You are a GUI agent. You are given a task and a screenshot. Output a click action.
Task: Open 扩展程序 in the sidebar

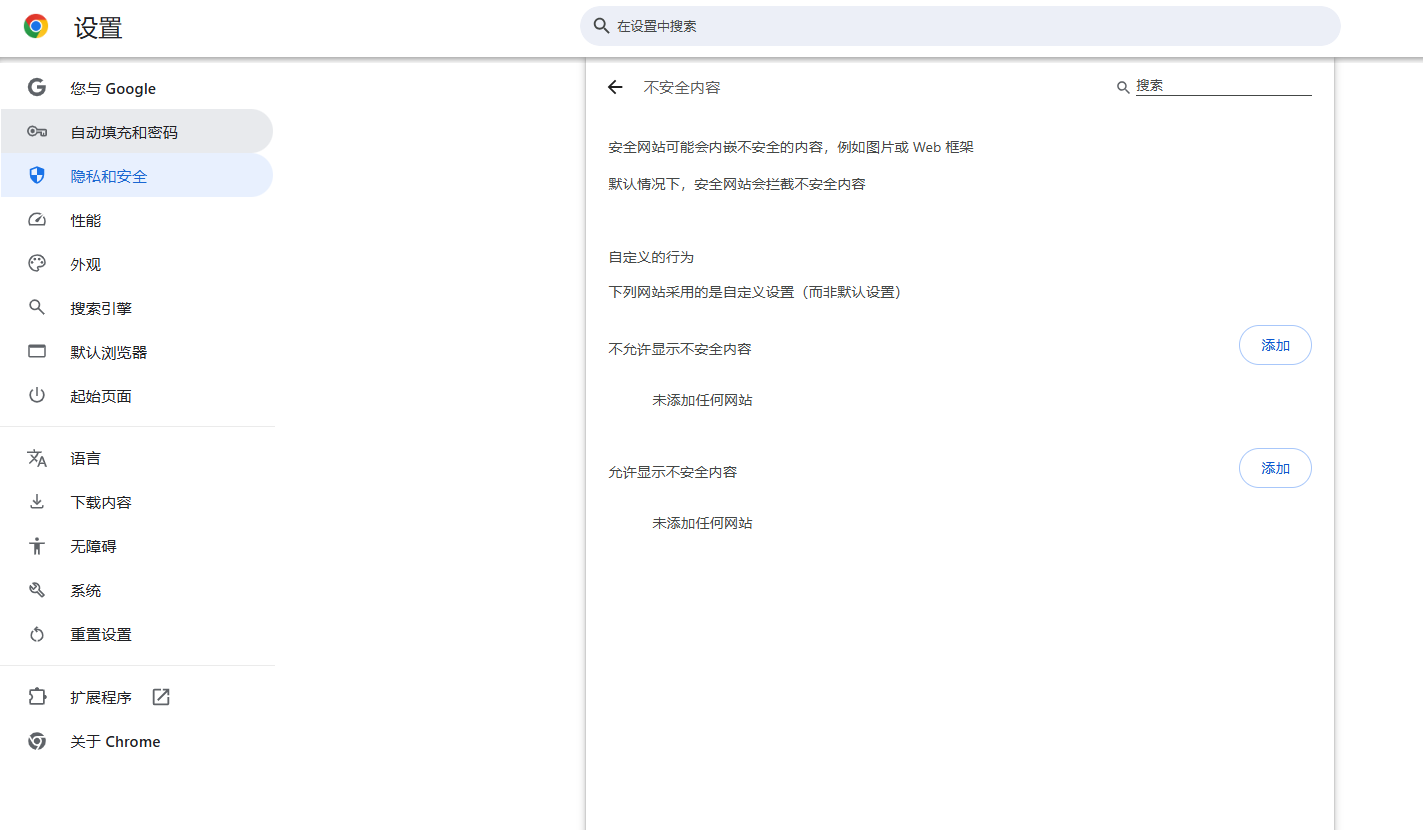point(137,697)
